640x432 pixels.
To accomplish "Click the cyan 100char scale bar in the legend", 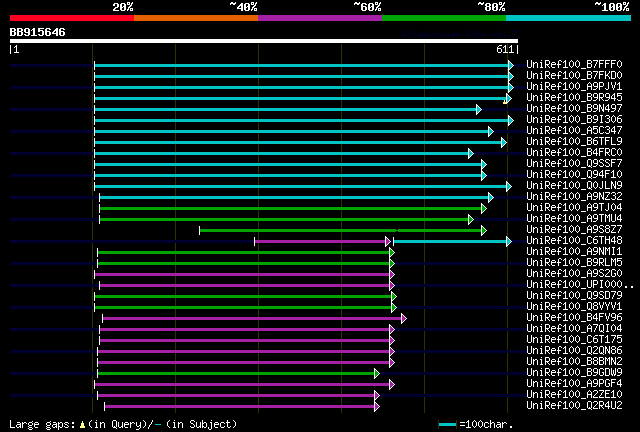I will click(x=447, y=425).
